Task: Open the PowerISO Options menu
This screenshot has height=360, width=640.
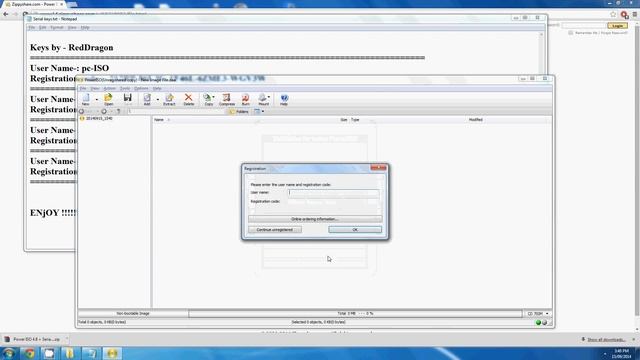Action: [x=141, y=89]
